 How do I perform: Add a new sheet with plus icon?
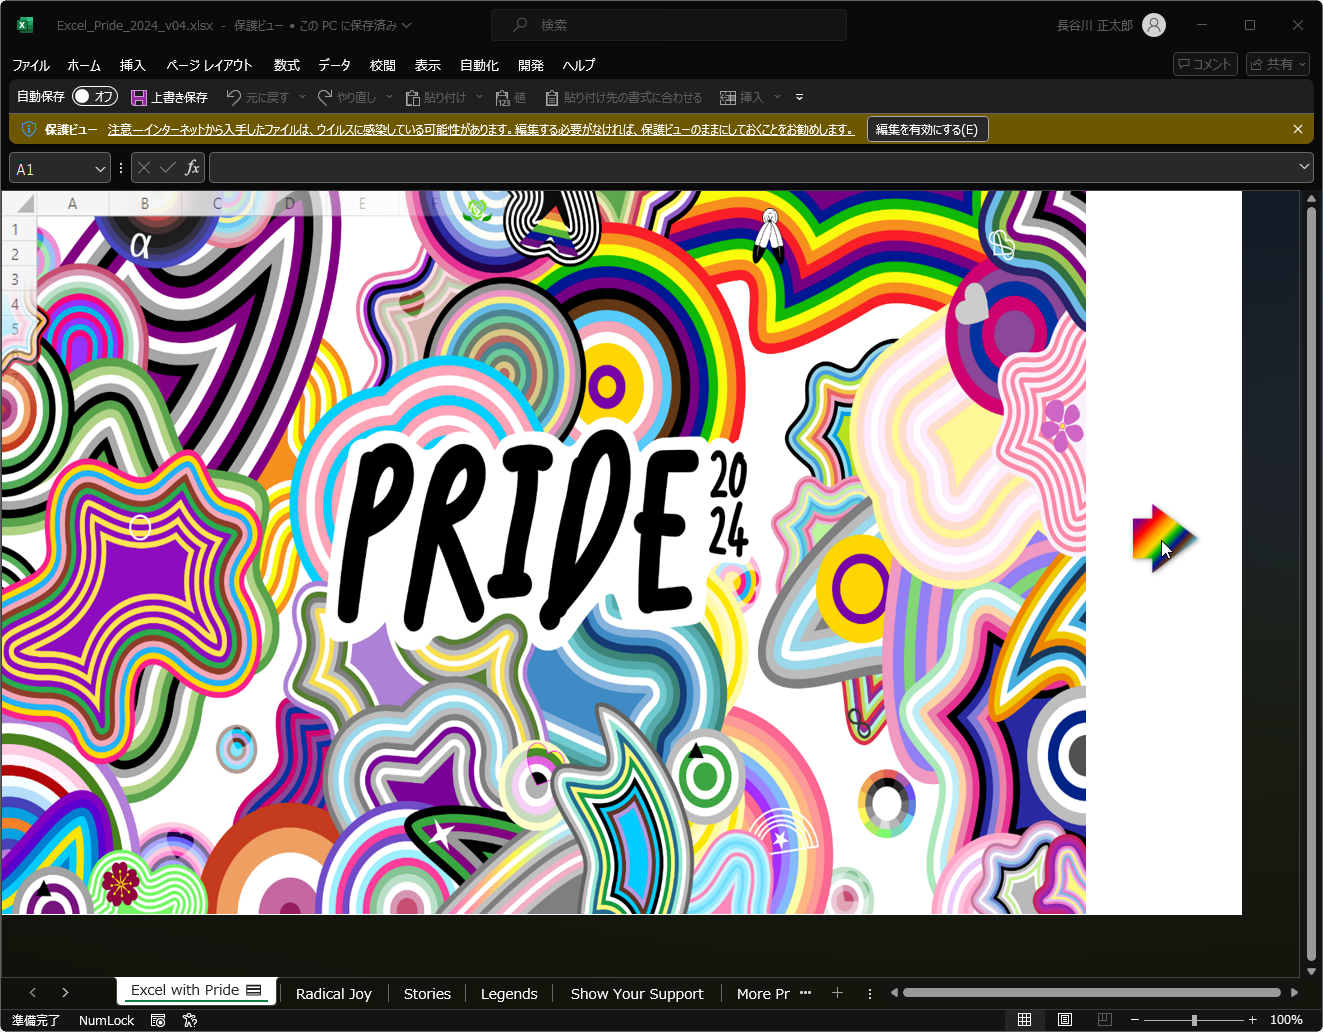(837, 993)
